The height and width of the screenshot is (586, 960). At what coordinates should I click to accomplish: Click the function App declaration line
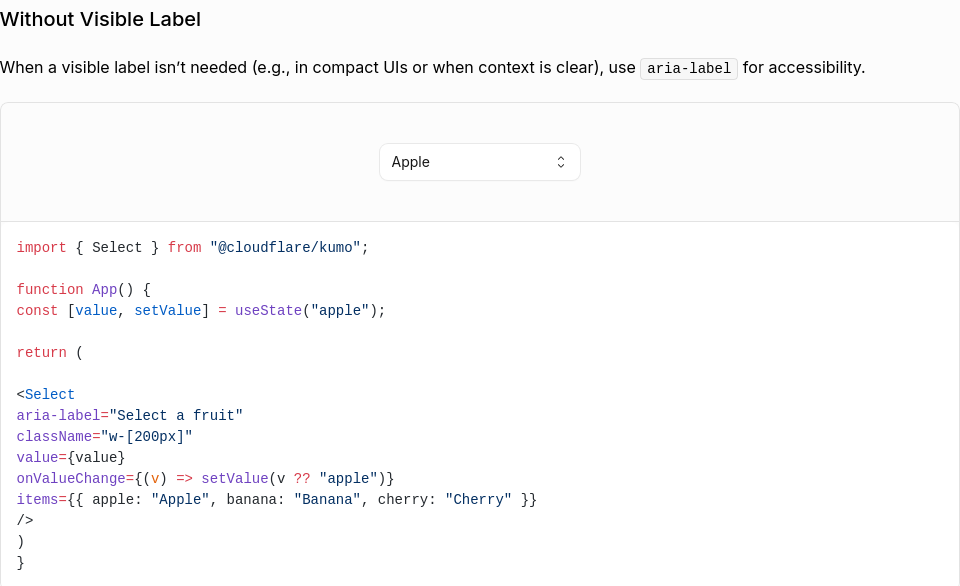[83, 289]
